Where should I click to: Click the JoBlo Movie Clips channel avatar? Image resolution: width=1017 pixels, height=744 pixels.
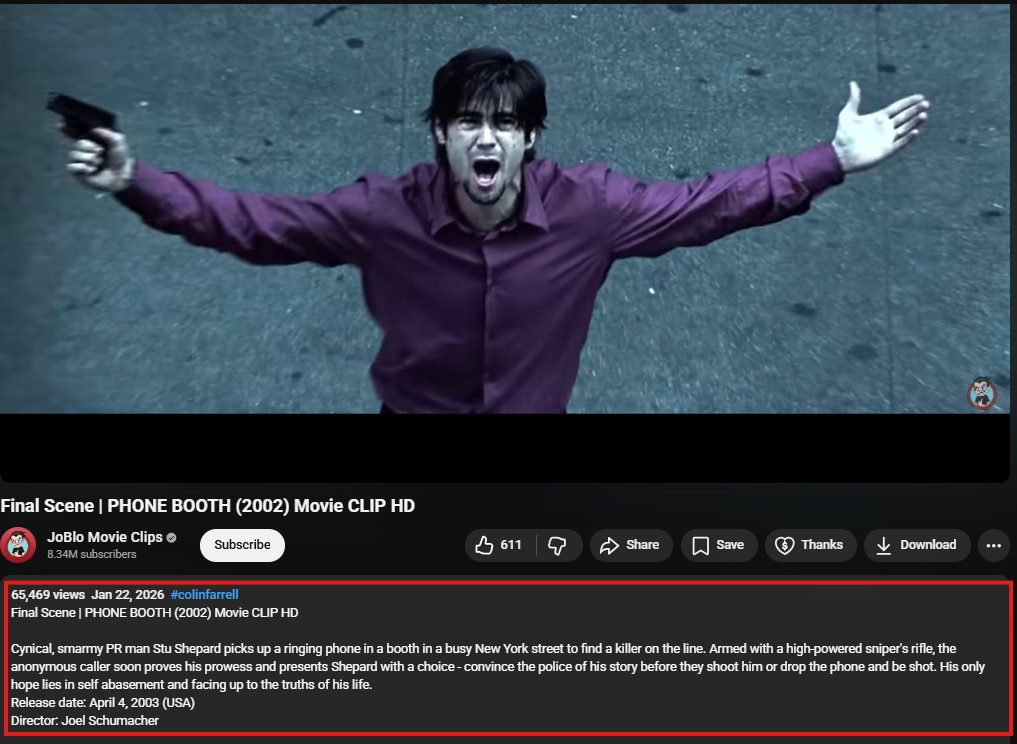(18, 545)
